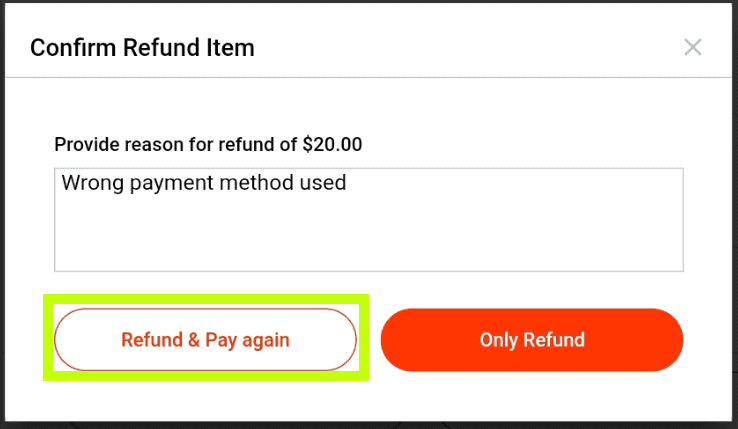
Task: Click the word "Only" on the orange button
Action: (x=499, y=340)
